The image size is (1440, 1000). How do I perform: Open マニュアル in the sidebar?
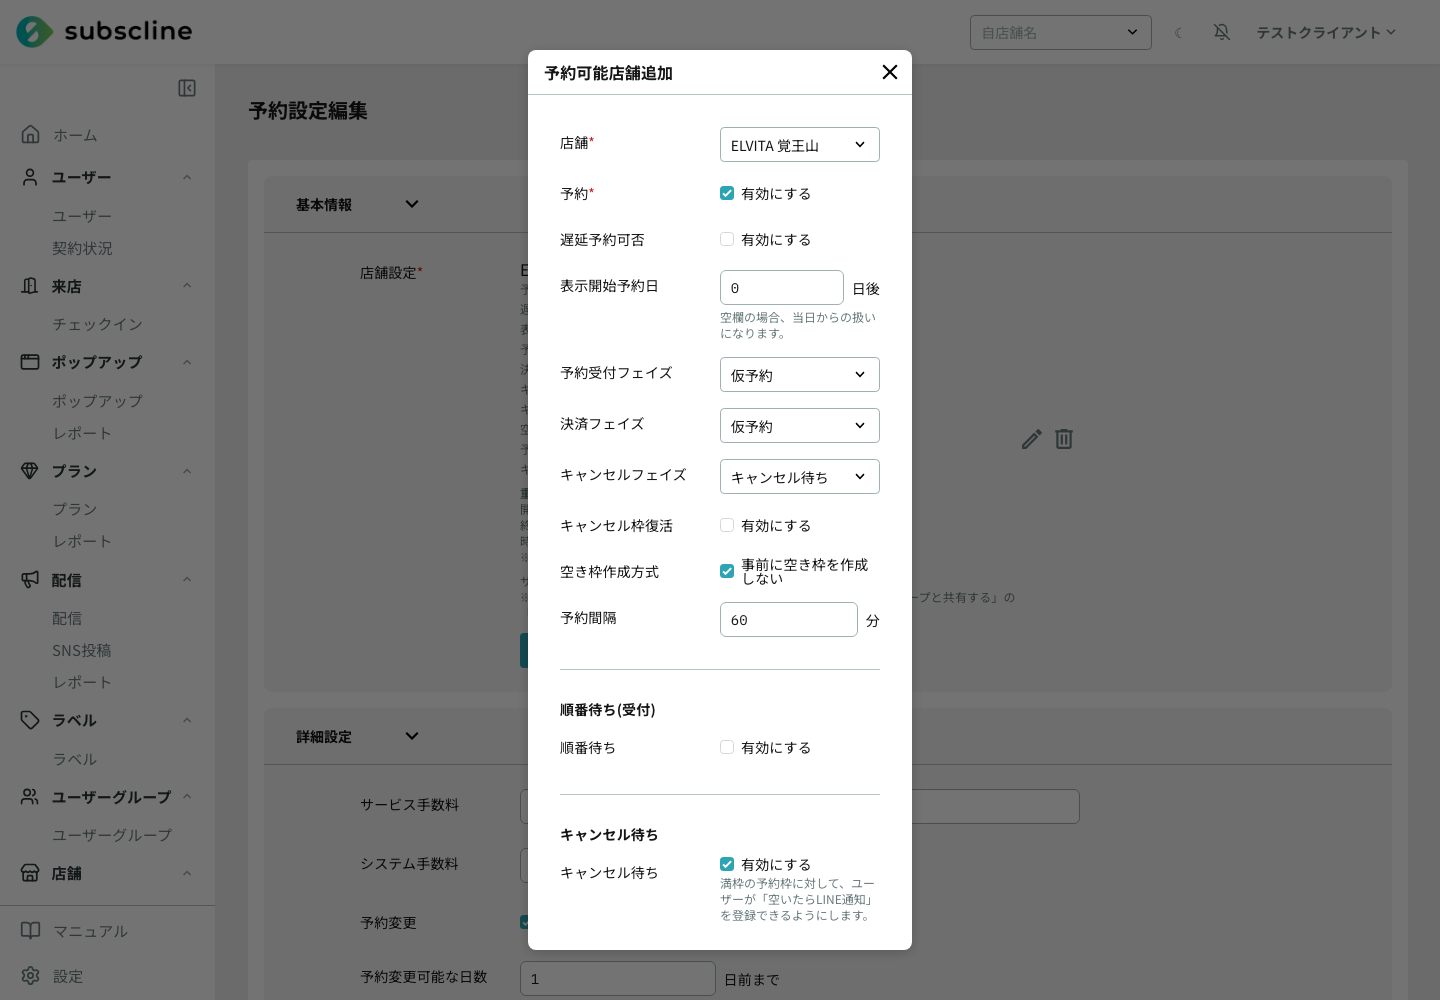click(x=90, y=931)
